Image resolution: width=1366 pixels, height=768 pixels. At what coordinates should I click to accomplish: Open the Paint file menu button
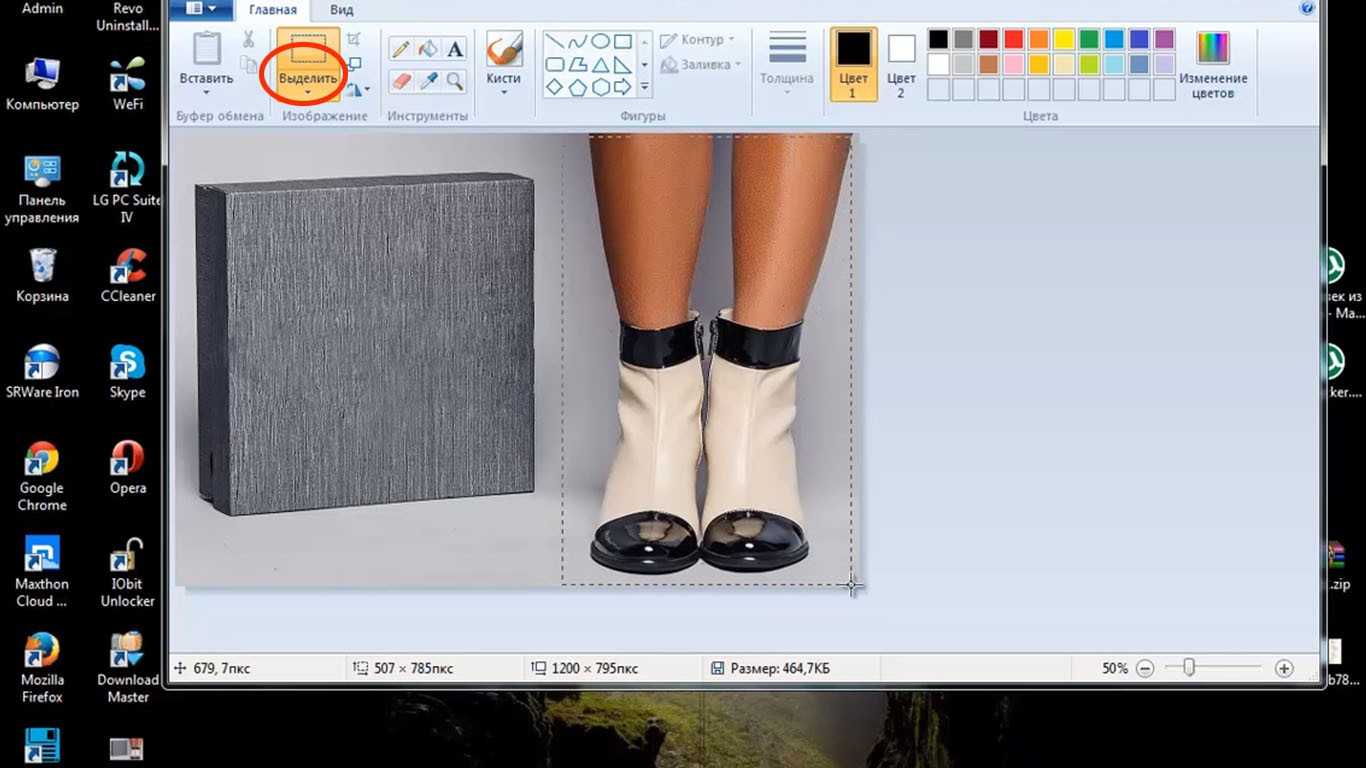(x=201, y=9)
